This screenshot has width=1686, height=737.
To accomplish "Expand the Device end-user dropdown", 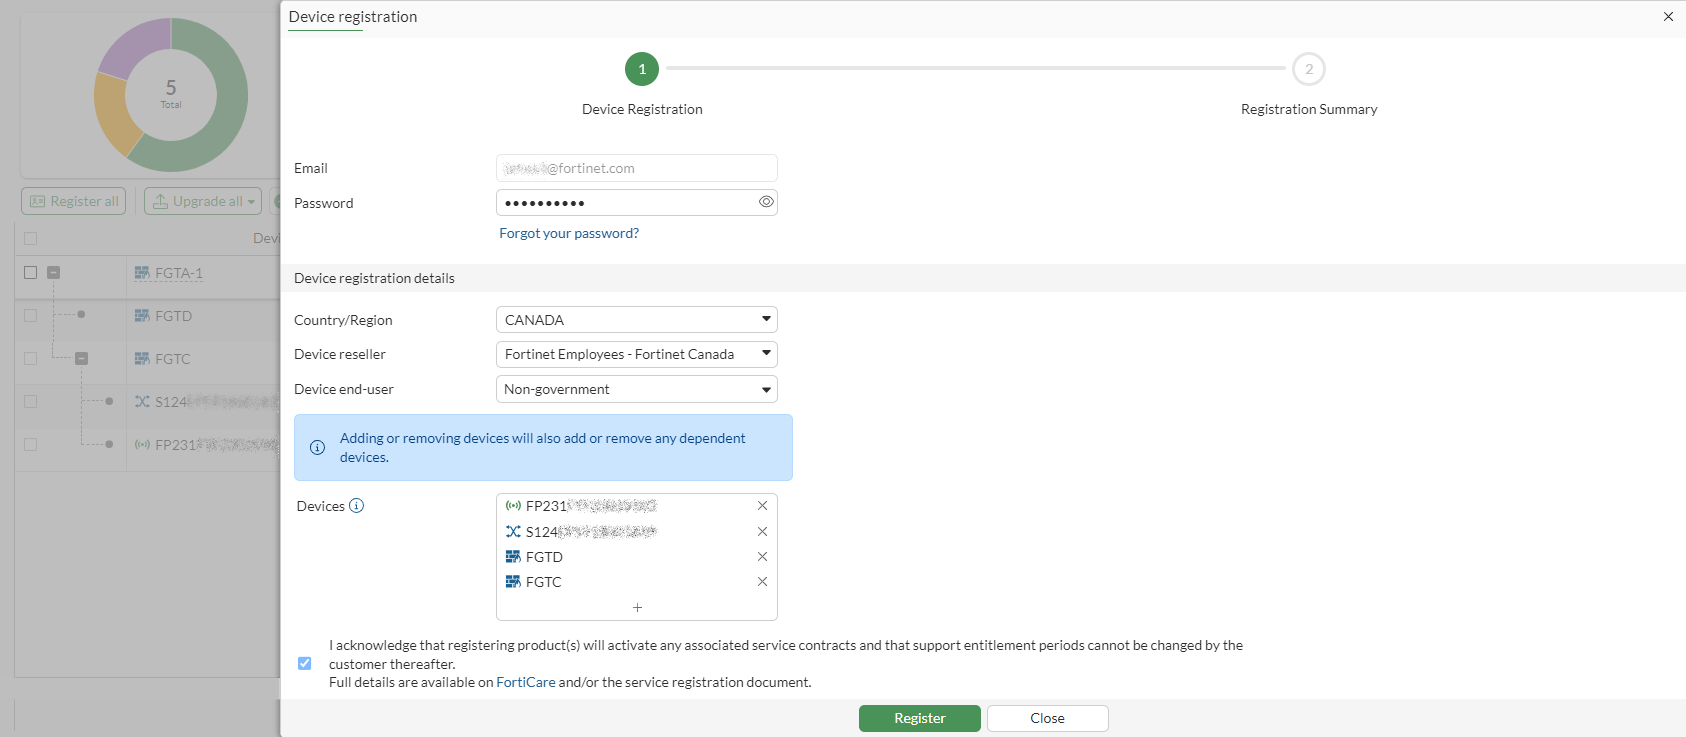I will pyautogui.click(x=637, y=389).
